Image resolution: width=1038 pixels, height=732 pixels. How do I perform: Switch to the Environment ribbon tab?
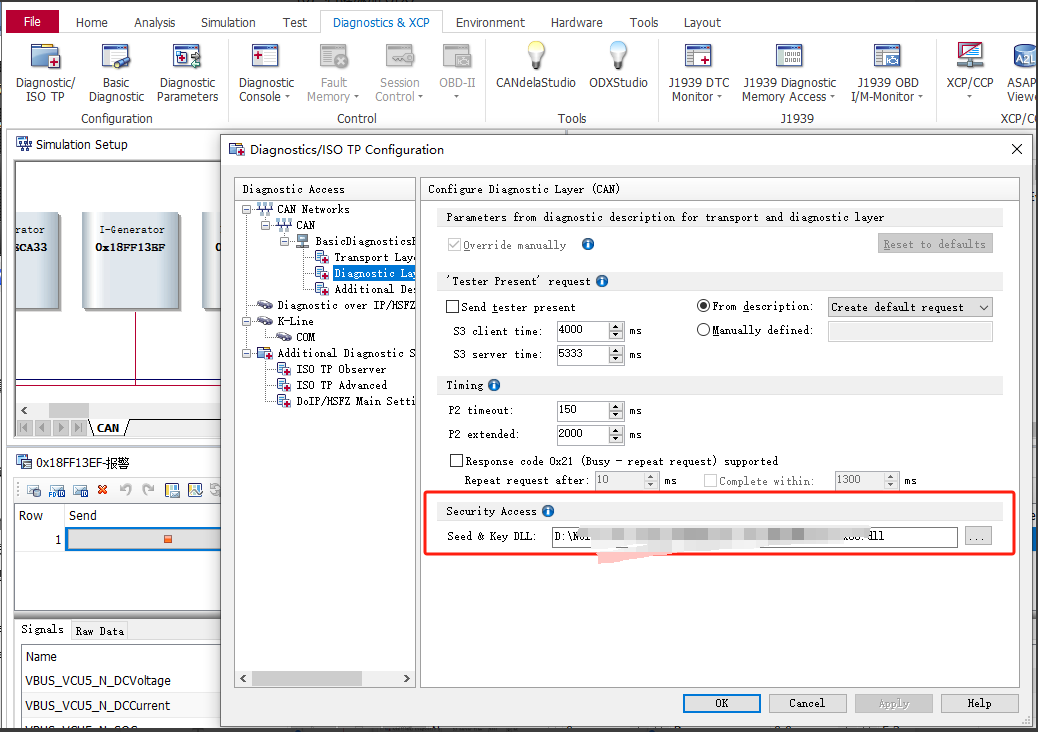tap(490, 23)
